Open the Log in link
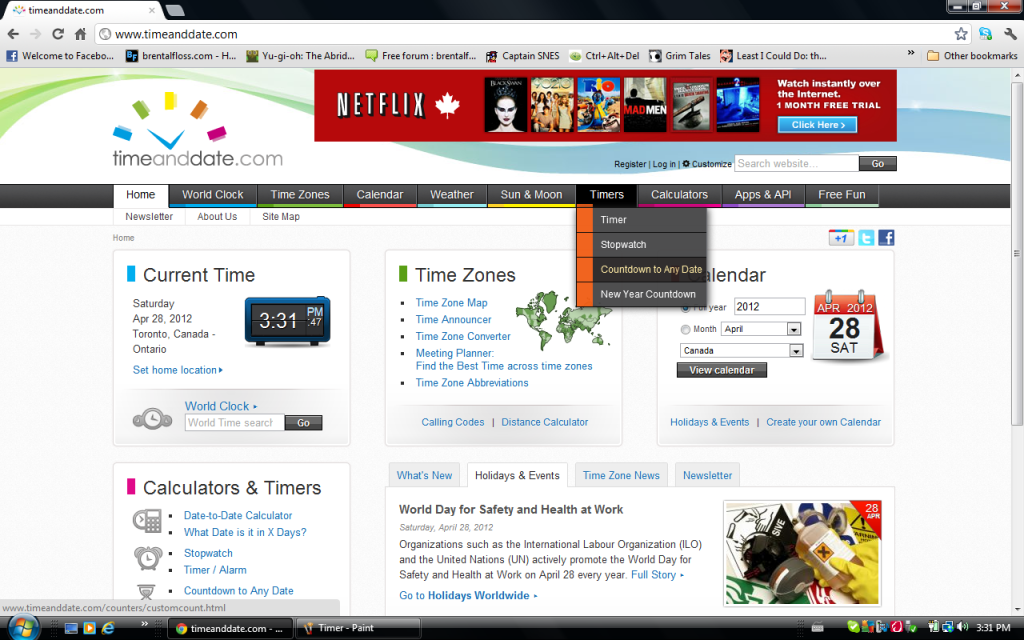The height and width of the screenshot is (640, 1024). tap(664, 165)
